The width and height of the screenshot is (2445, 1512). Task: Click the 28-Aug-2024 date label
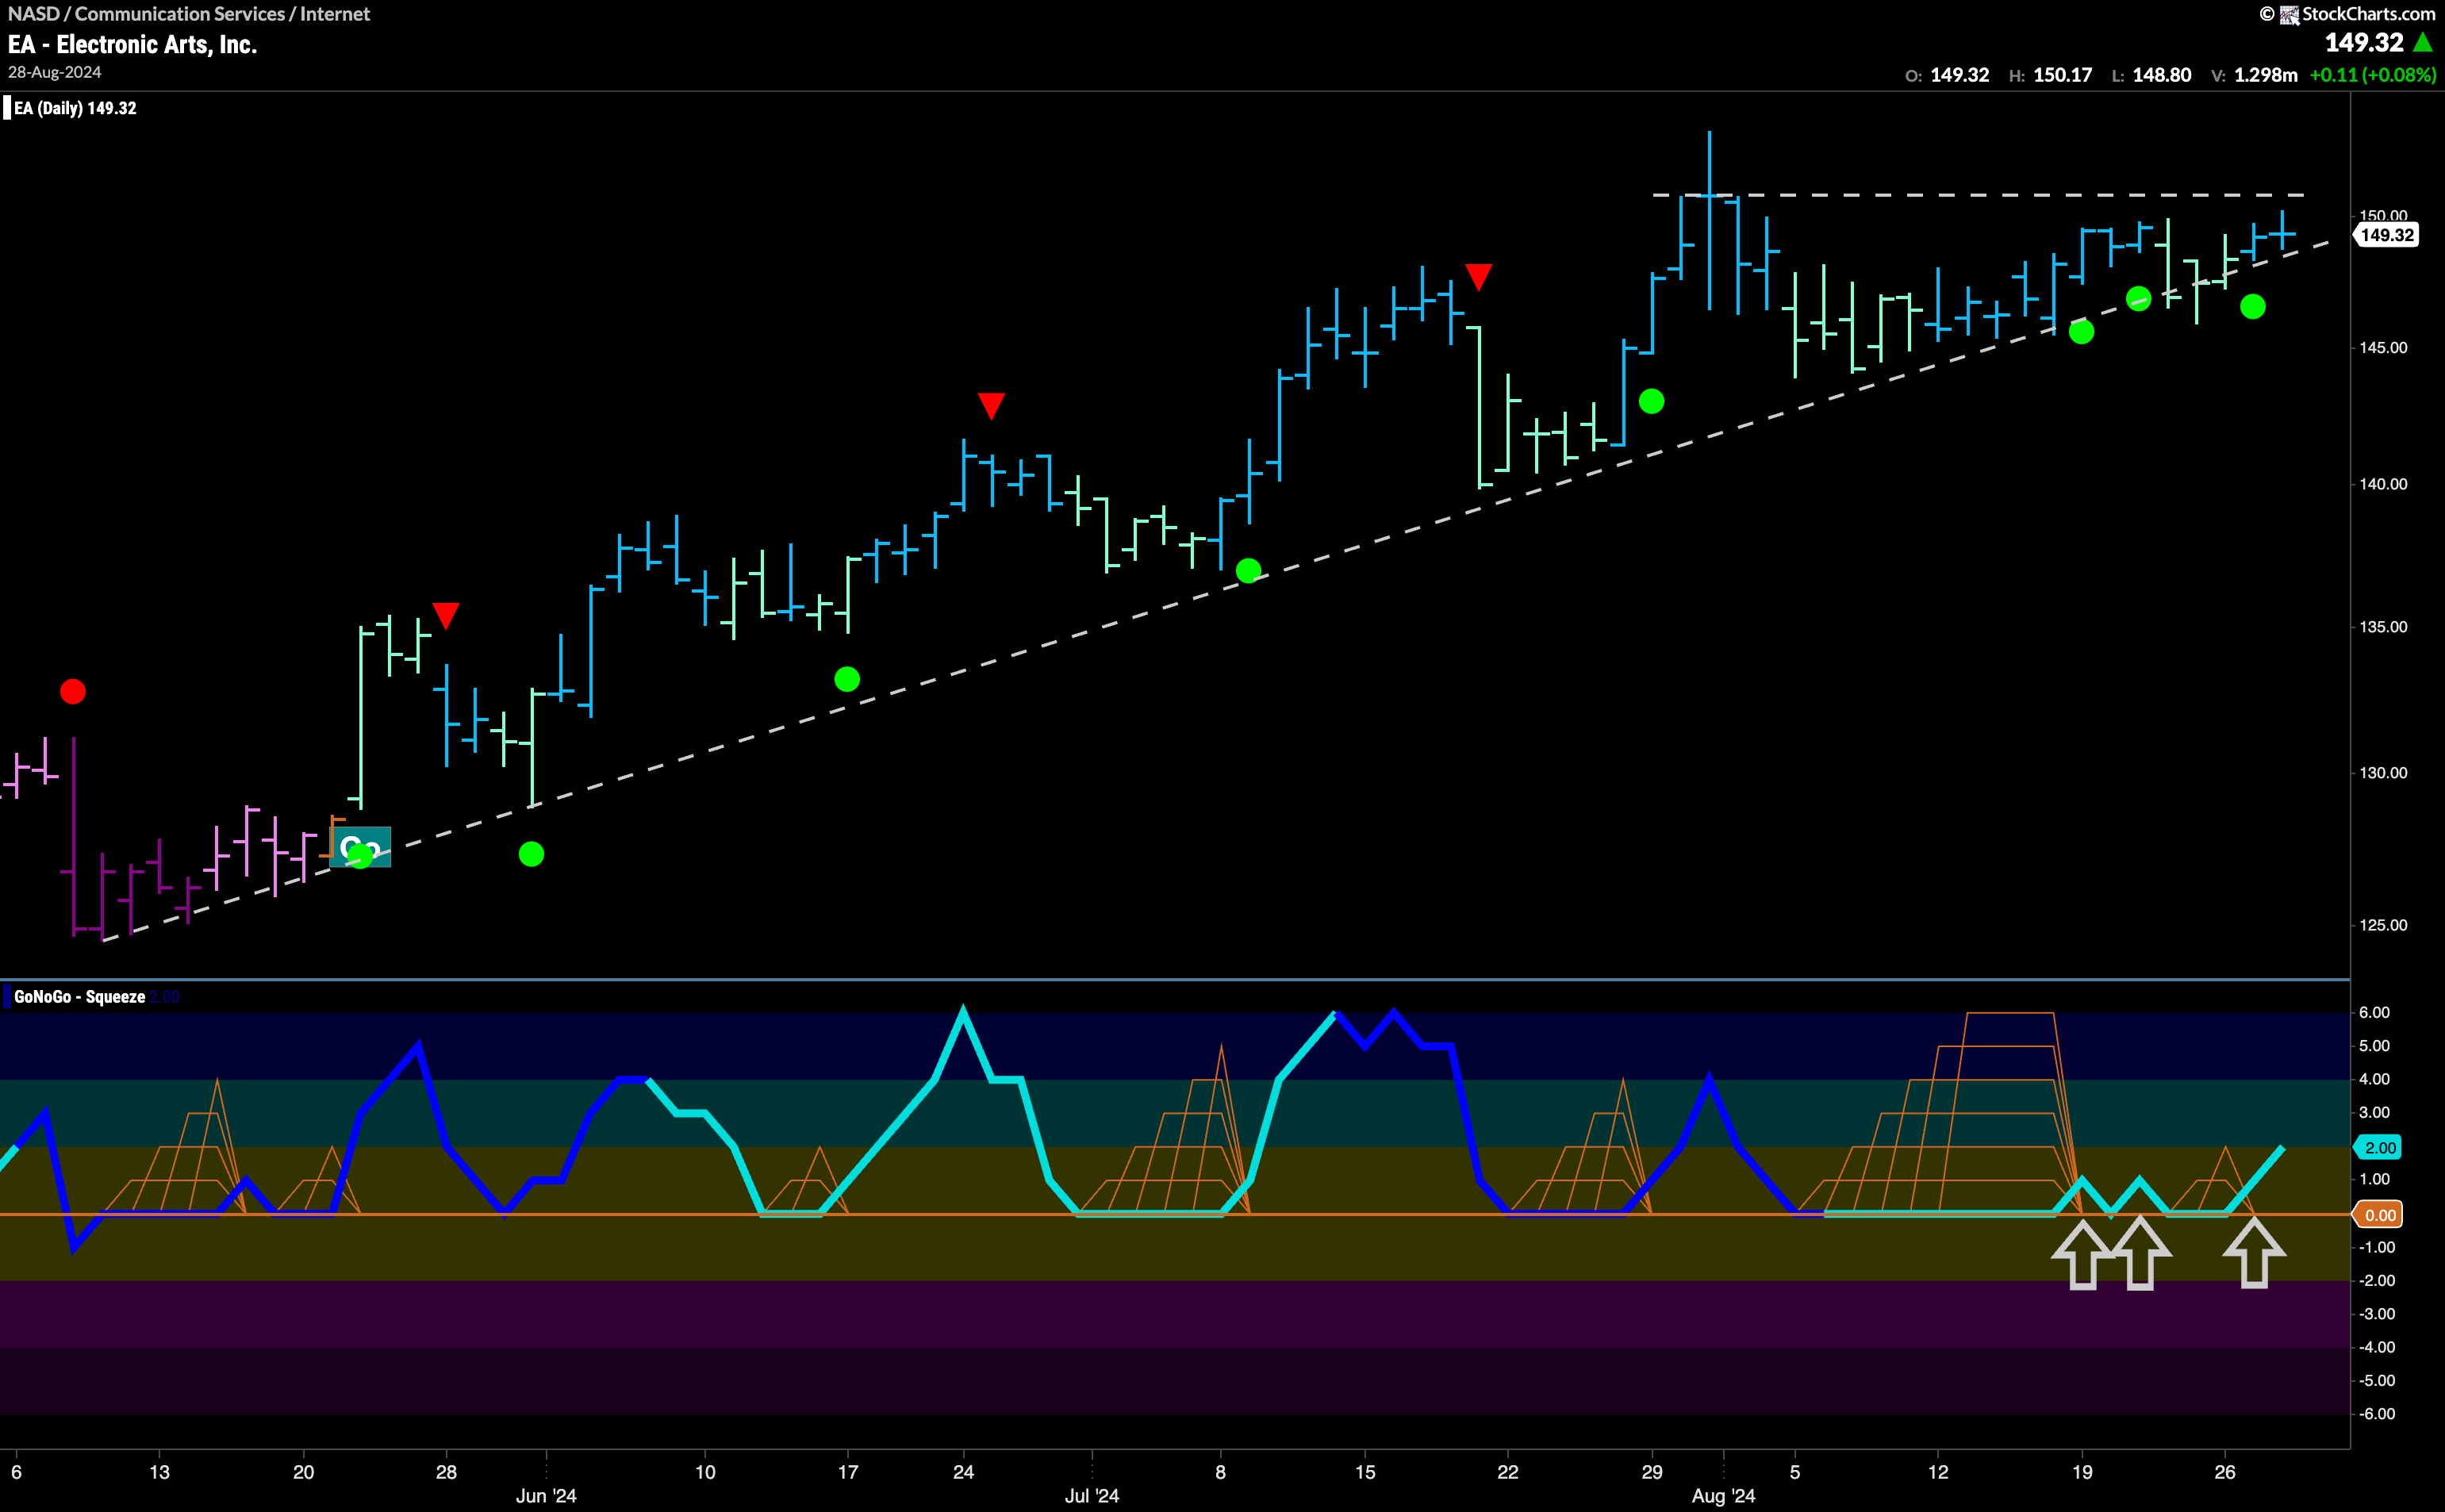coord(55,72)
